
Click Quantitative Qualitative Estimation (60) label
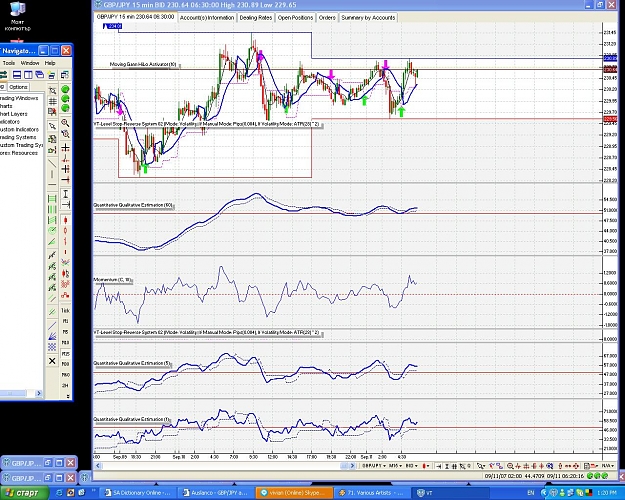click(x=133, y=205)
